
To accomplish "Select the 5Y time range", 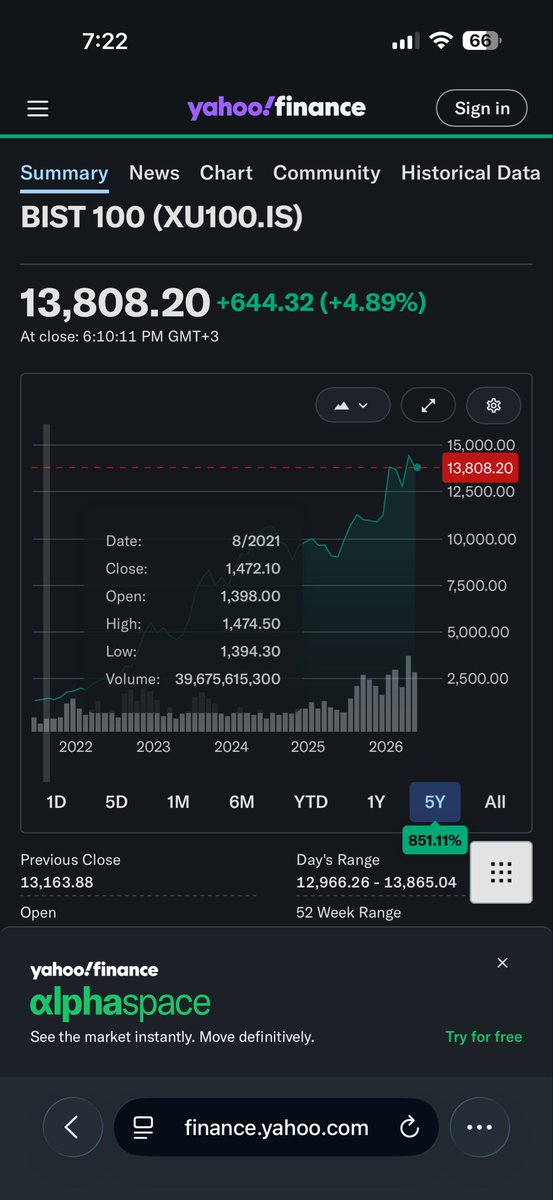I will (x=435, y=802).
